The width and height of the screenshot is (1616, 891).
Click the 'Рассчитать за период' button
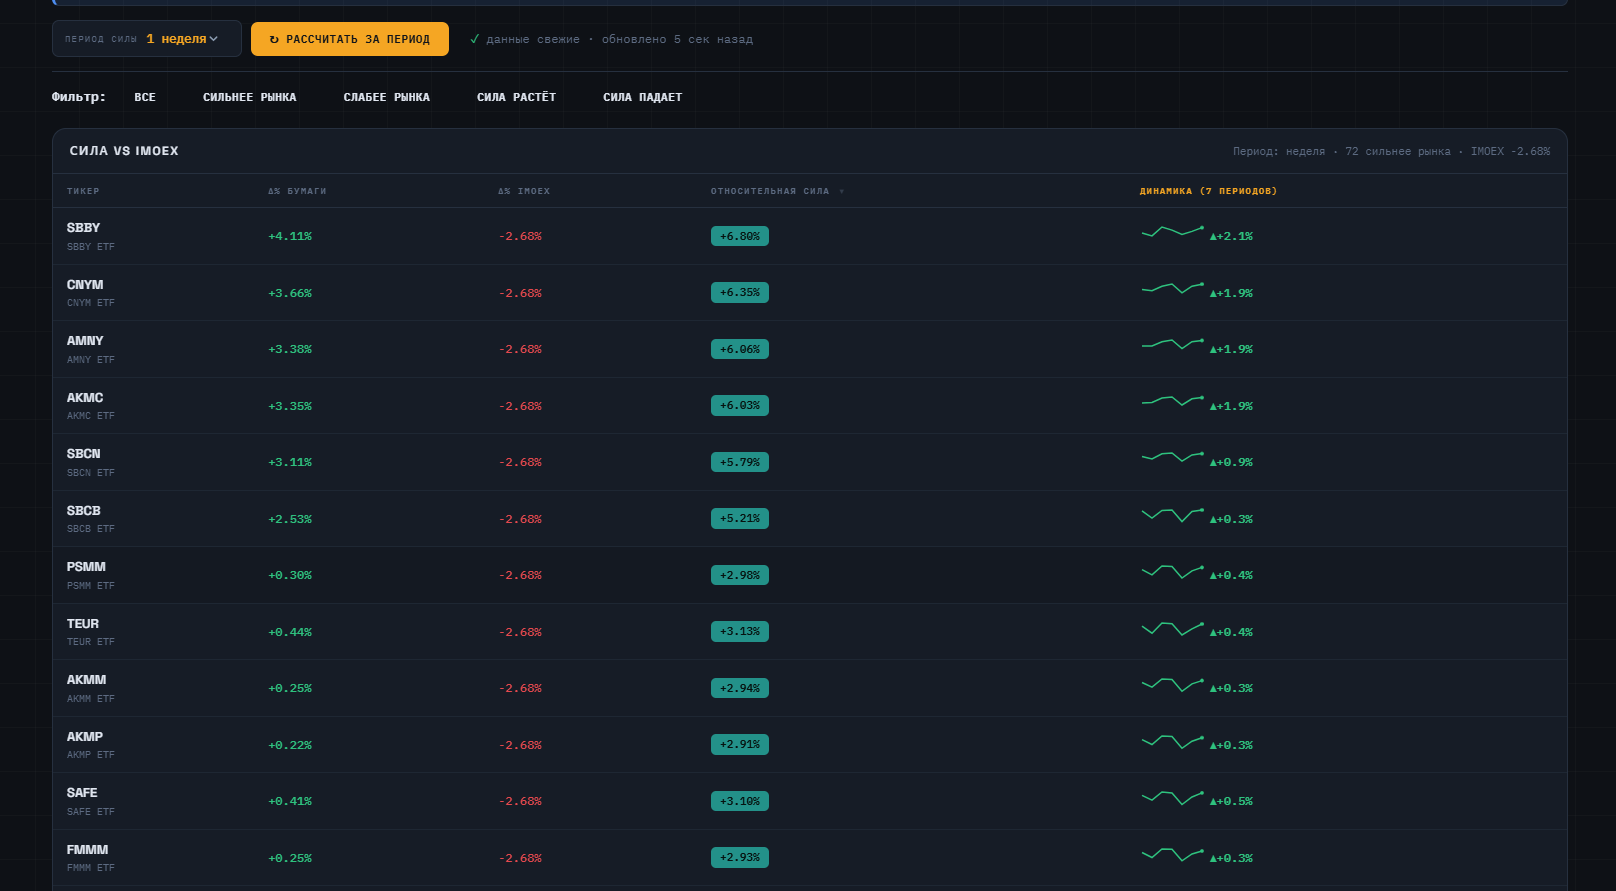pos(350,39)
